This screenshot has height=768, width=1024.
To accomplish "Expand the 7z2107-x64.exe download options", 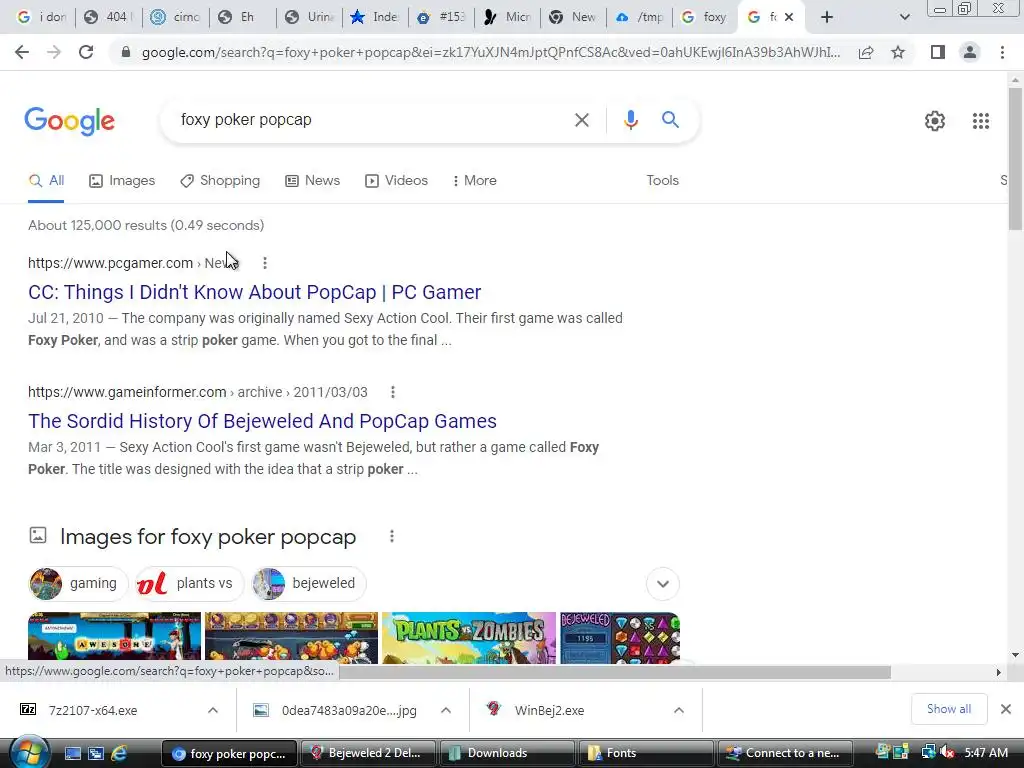I will 212,710.
